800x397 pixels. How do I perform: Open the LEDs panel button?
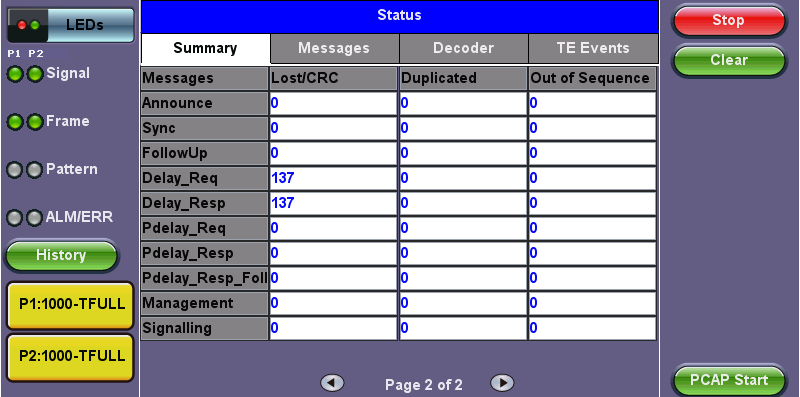pos(71,25)
